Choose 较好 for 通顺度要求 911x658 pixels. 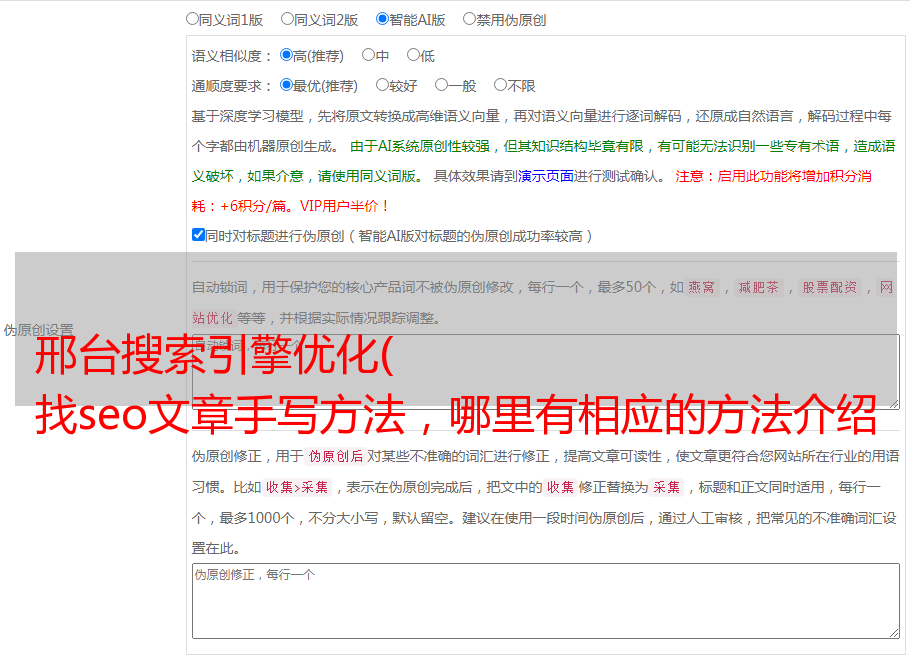coord(382,85)
